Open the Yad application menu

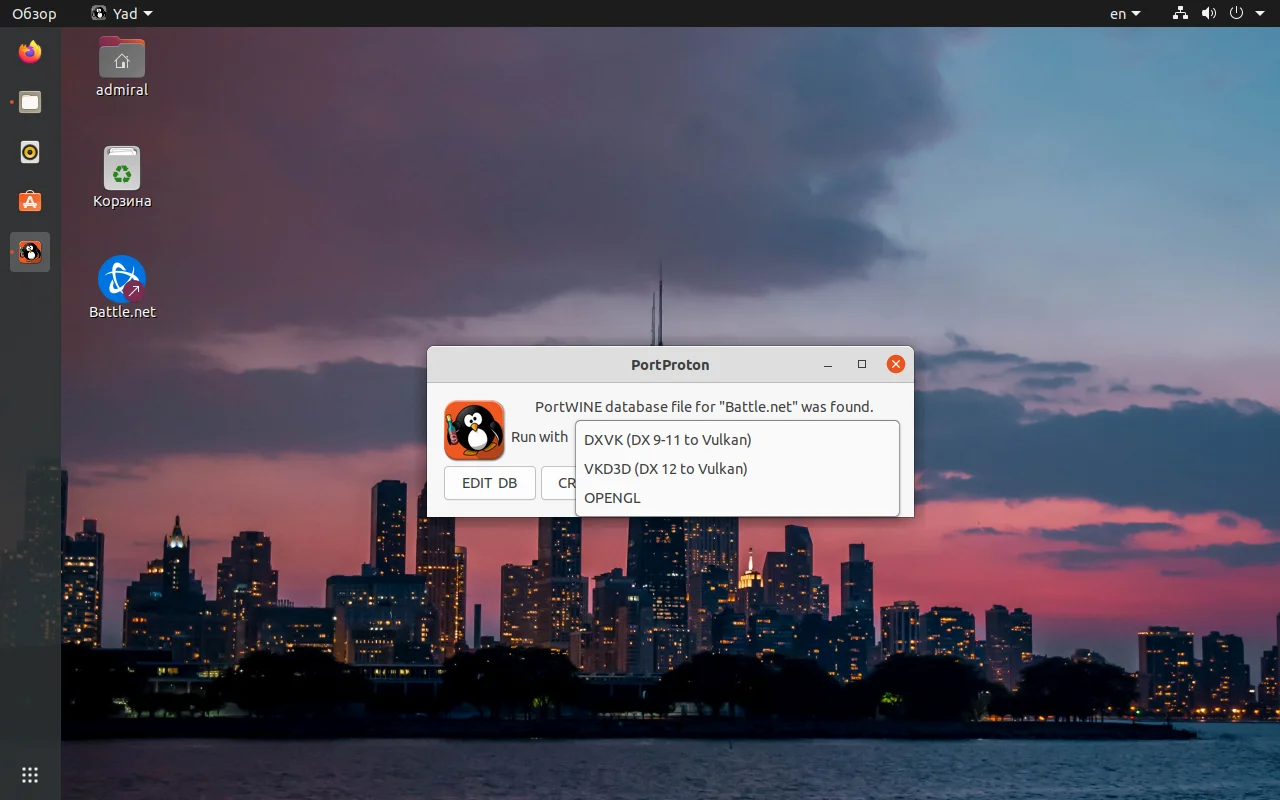click(x=122, y=13)
